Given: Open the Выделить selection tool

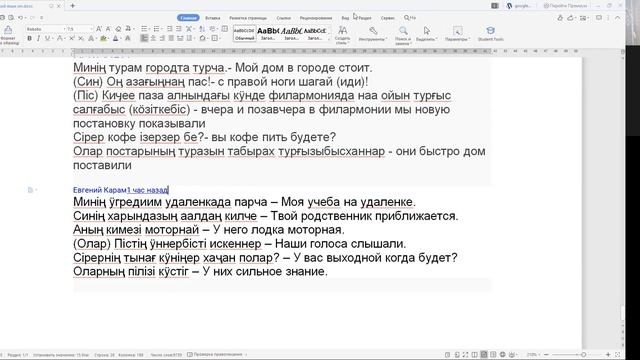Looking at the screenshot, I should pos(427,34).
